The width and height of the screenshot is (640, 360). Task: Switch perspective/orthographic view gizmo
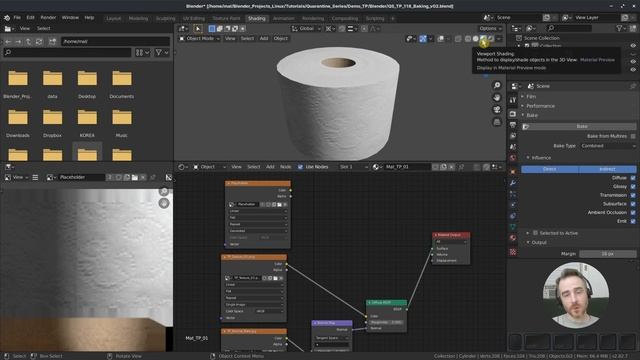497,122
